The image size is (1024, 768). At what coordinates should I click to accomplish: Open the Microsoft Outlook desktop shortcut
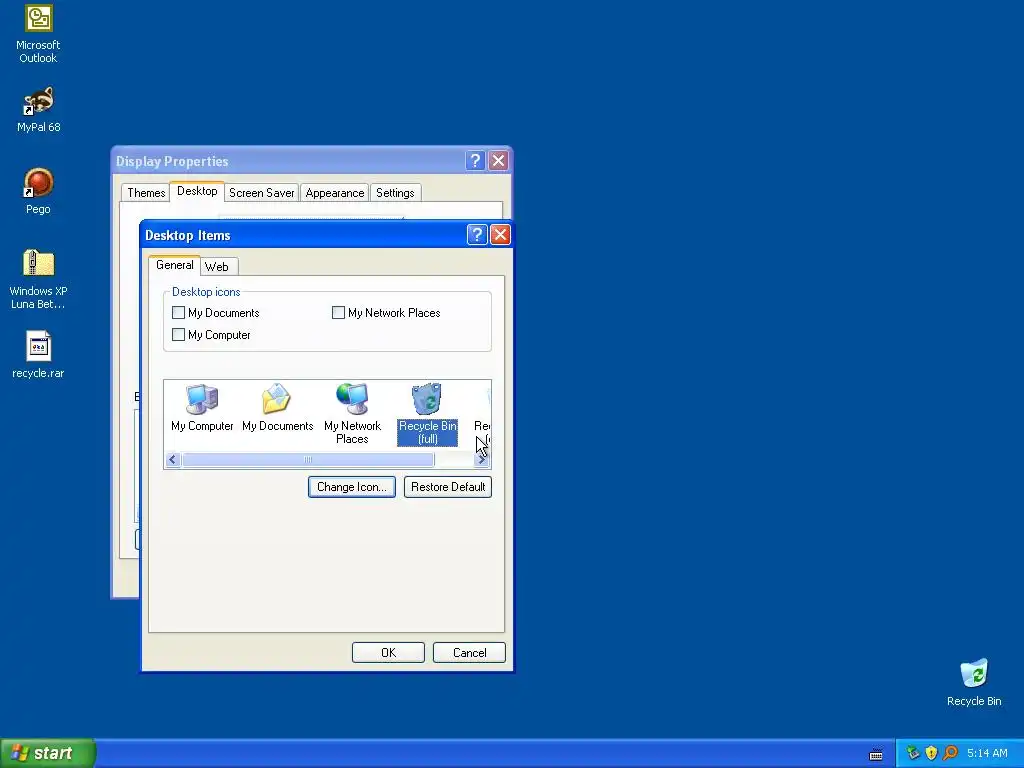click(38, 34)
